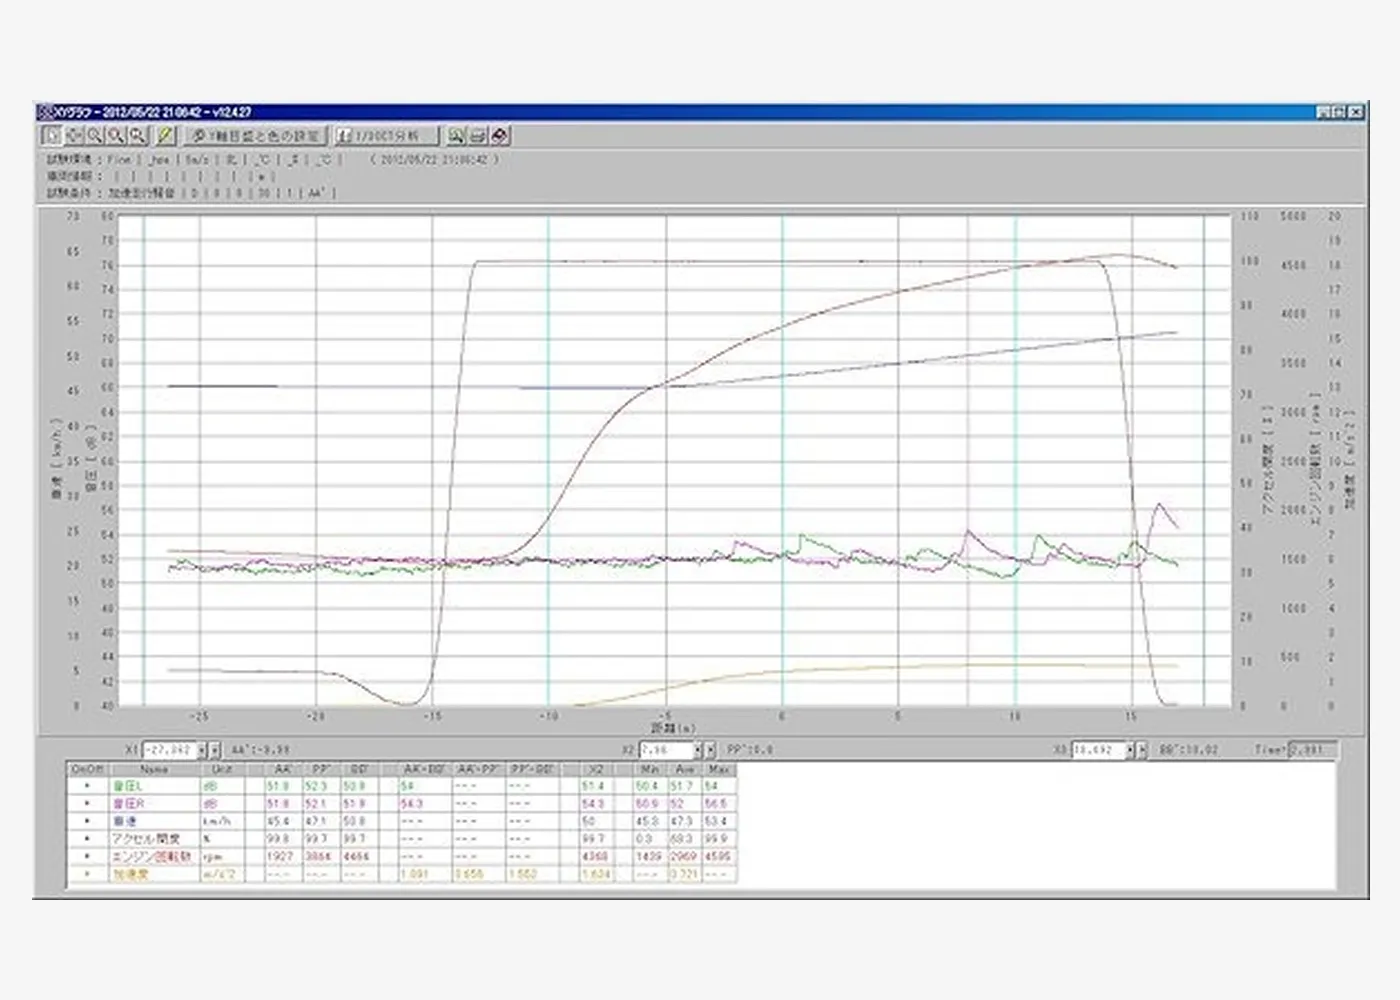Click the second magnifier zoom icon
The height and width of the screenshot is (1000, 1400).
(x=116, y=136)
